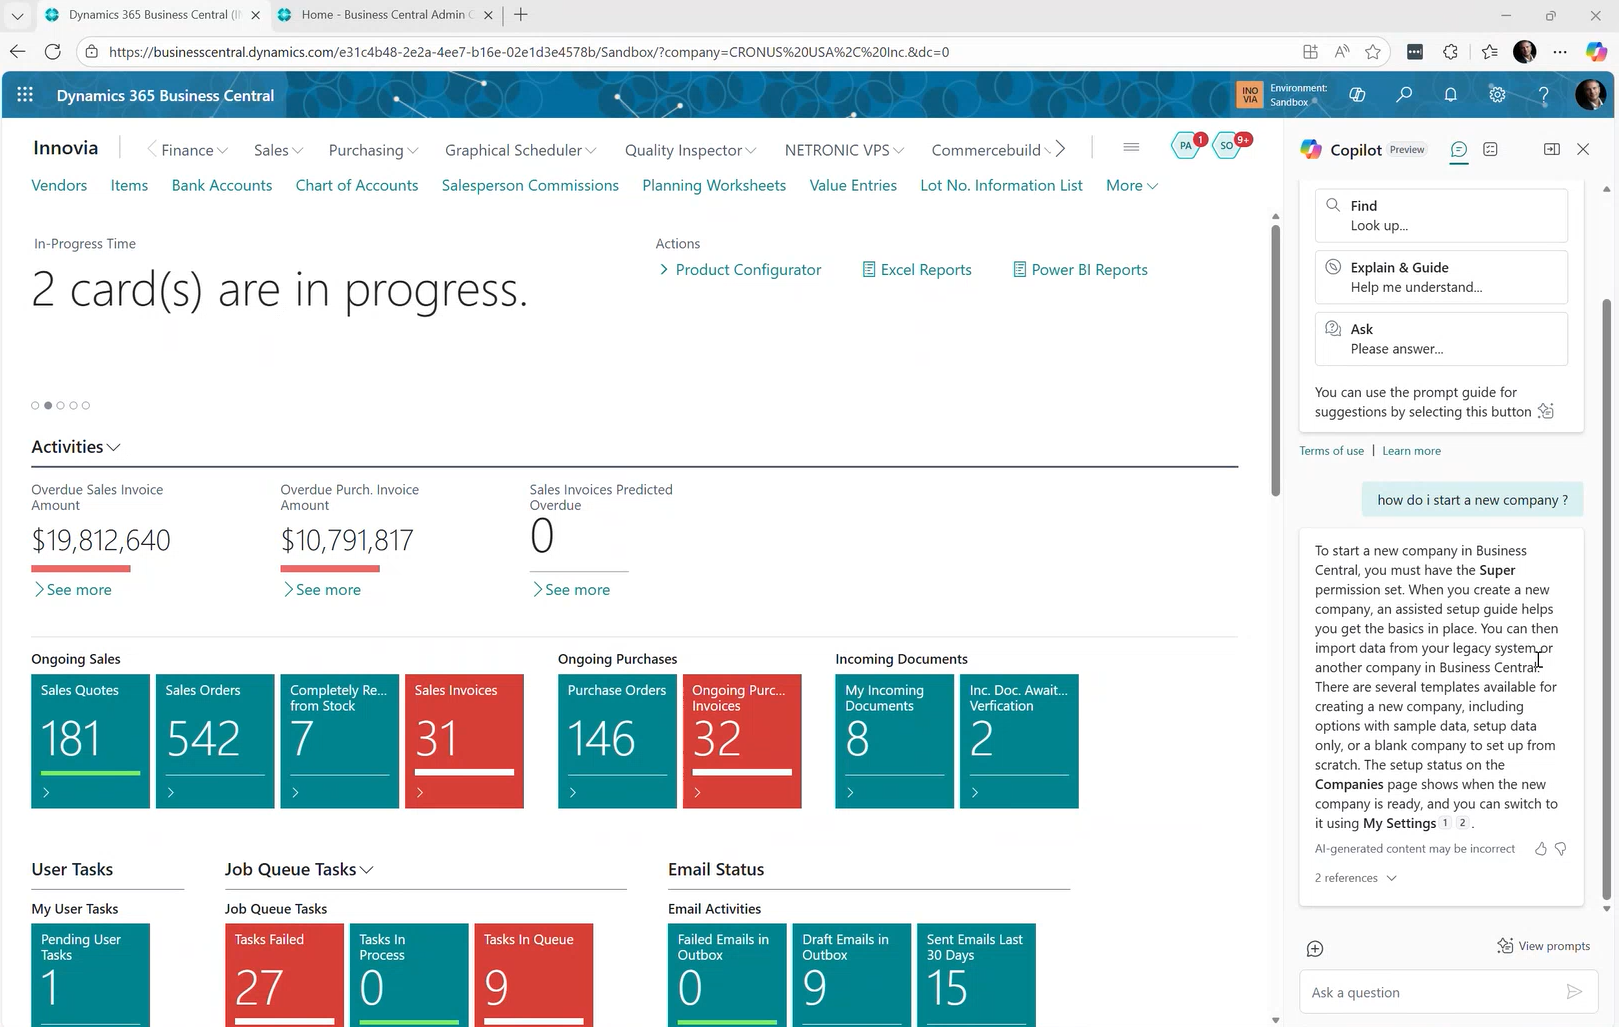Screen dimensions: 1619x1027
Task: Expand the Finance menu
Action: pos(194,150)
